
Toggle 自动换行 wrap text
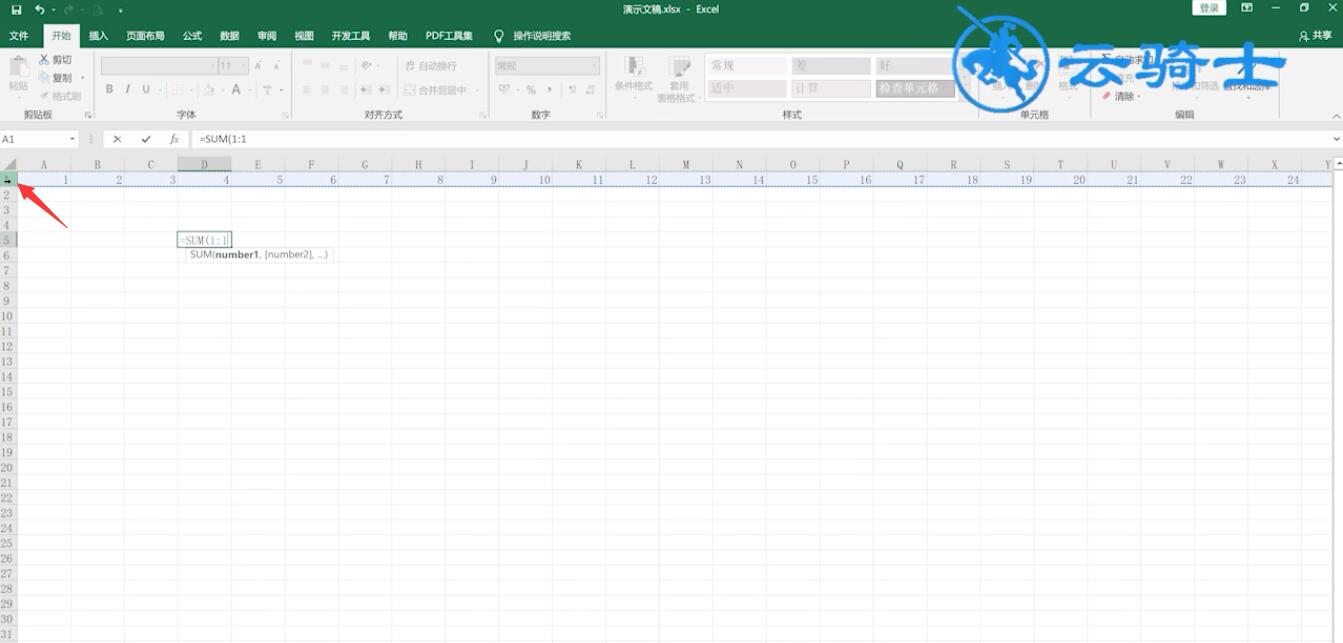(431, 66)
